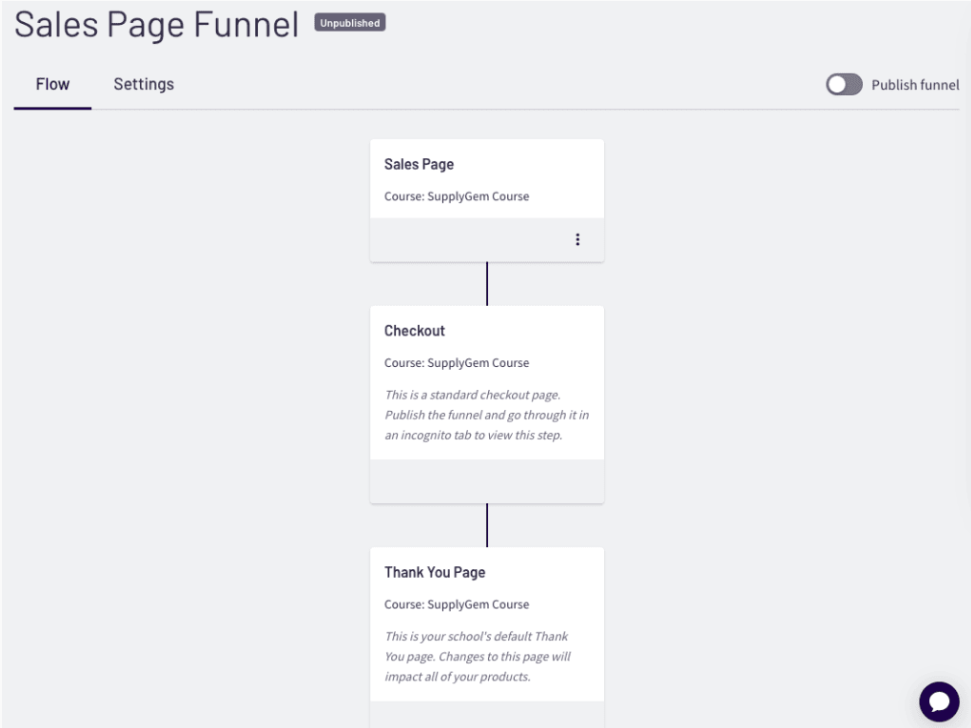Select the Thank You Page card
971x728 pixels.
pyautogui.click(x=487, y=620)
